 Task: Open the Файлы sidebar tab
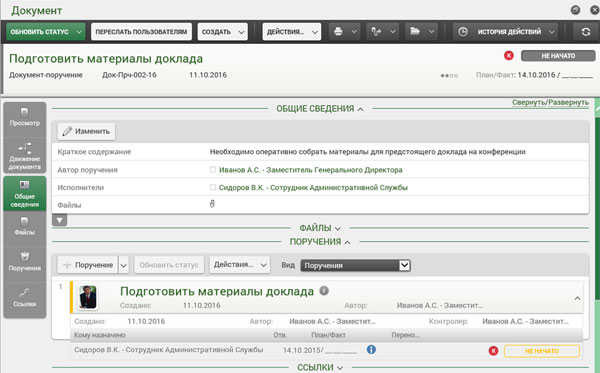tap(25, 227)
